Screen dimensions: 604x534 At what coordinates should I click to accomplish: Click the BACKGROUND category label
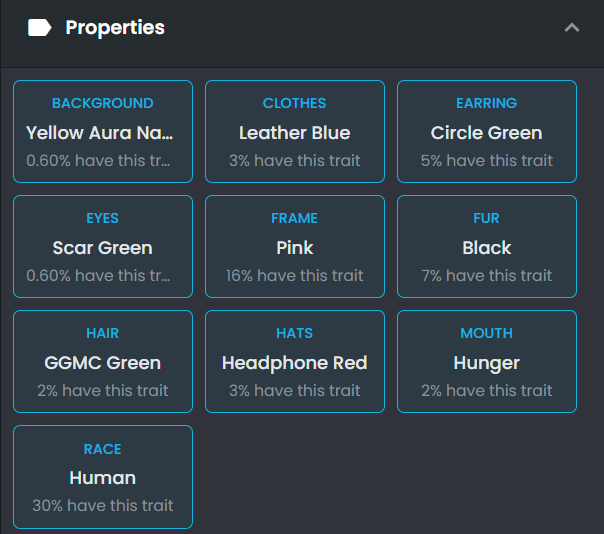click(103, 103)
